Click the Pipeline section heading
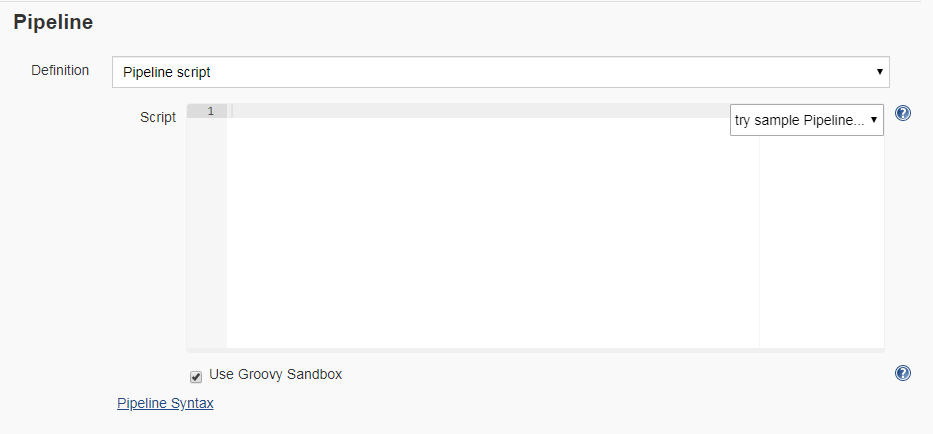933x434 pixels. (x=53, y=22)
